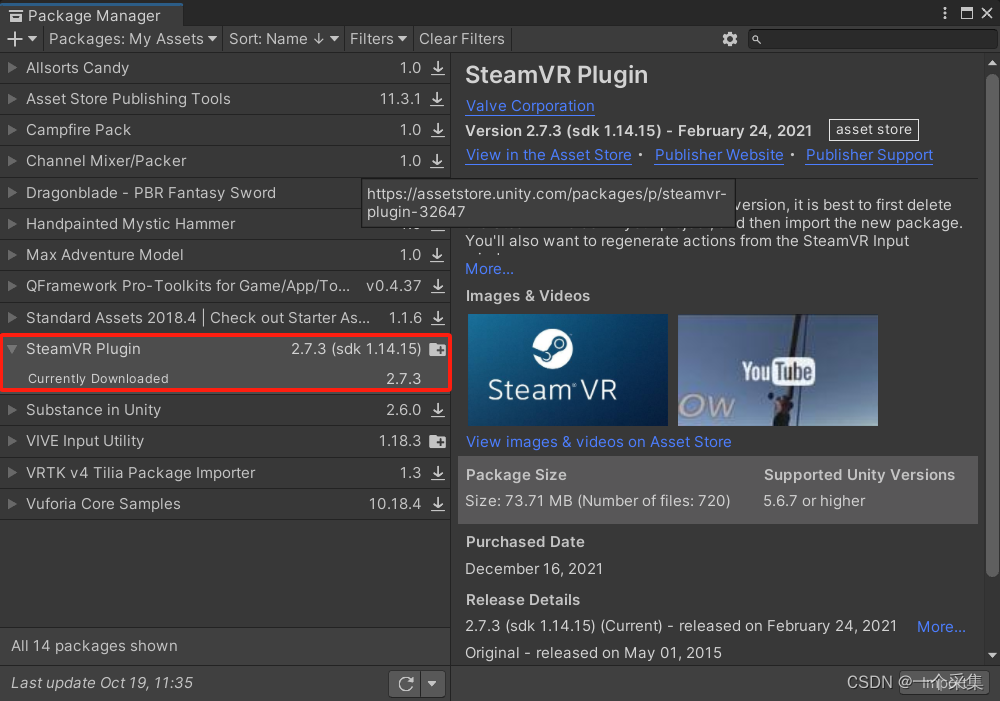The width and height of the screenshot is (1000, 701).
Task: Click the scrollbar up arrow in details panel
Action: coord(992,63)
